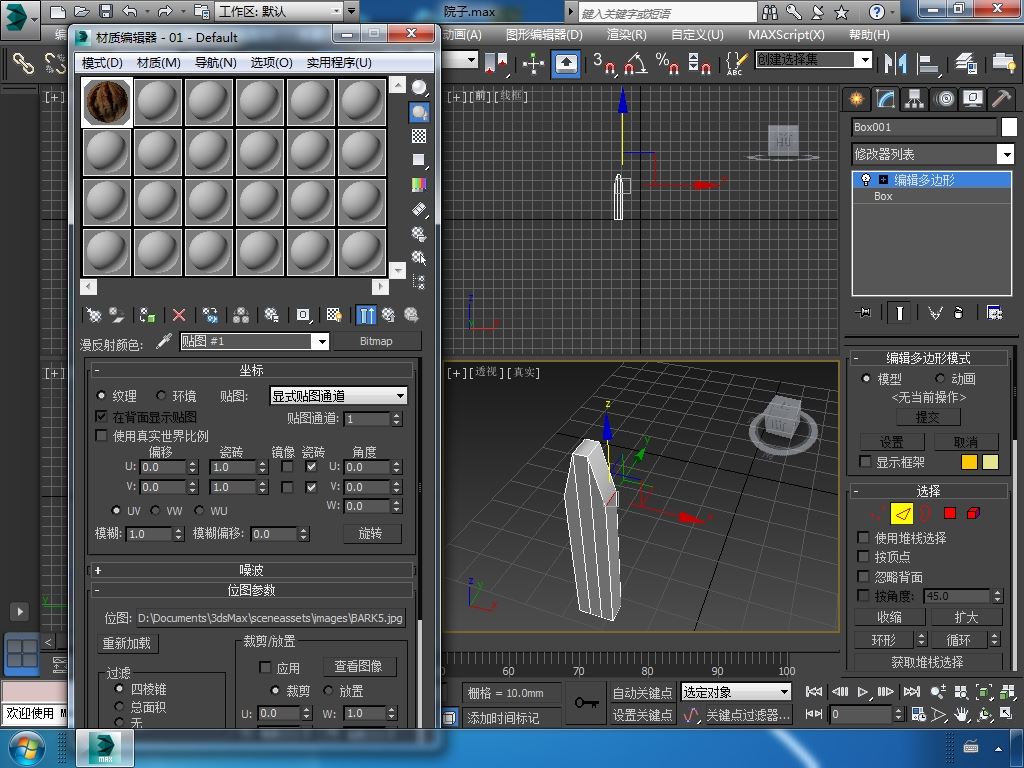Reset map with the red X icon

(179, 315)
